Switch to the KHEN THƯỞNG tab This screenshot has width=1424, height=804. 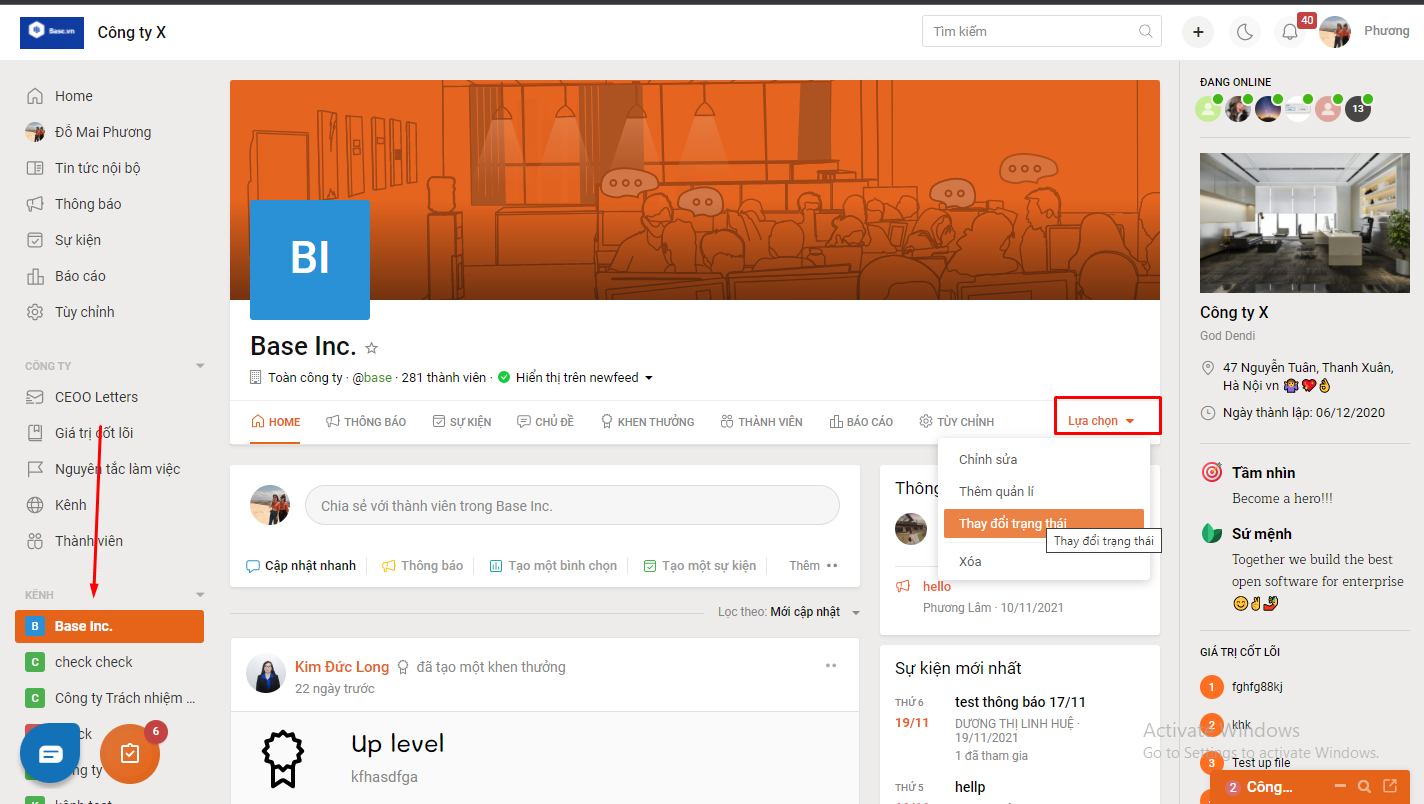[x=647, y=422]
